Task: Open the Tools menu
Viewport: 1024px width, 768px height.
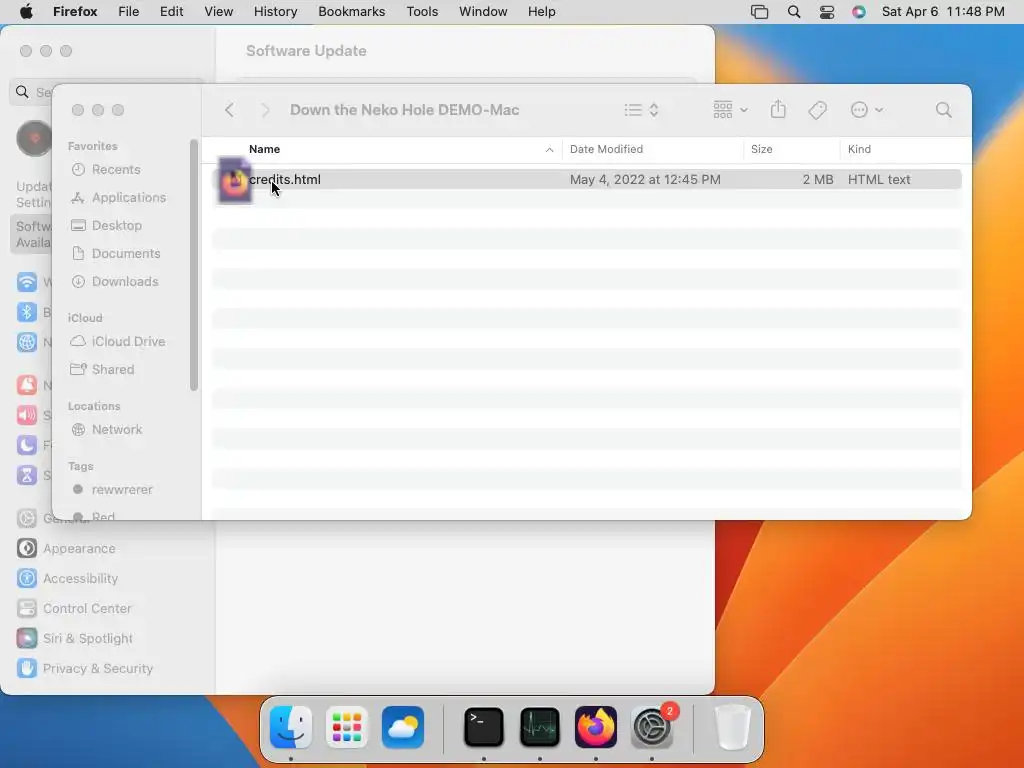Action: click(x=423, y=12)
